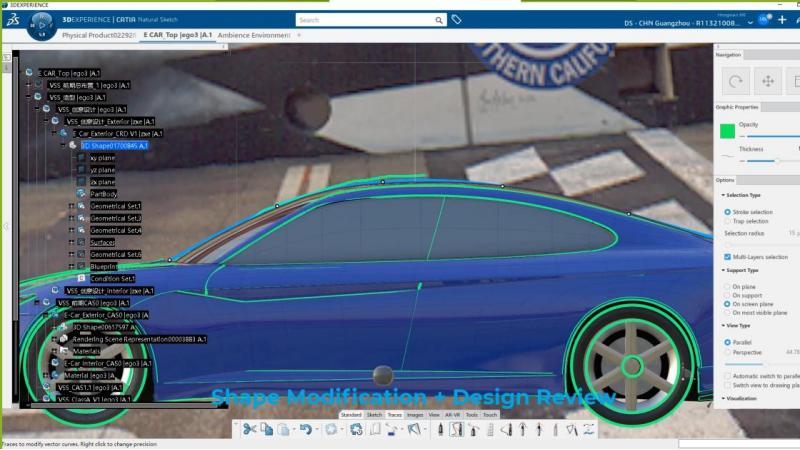Screen dimensions: 800x450
Task: Collapse the Visualization section arrow
Action: [x=723, y=398]
